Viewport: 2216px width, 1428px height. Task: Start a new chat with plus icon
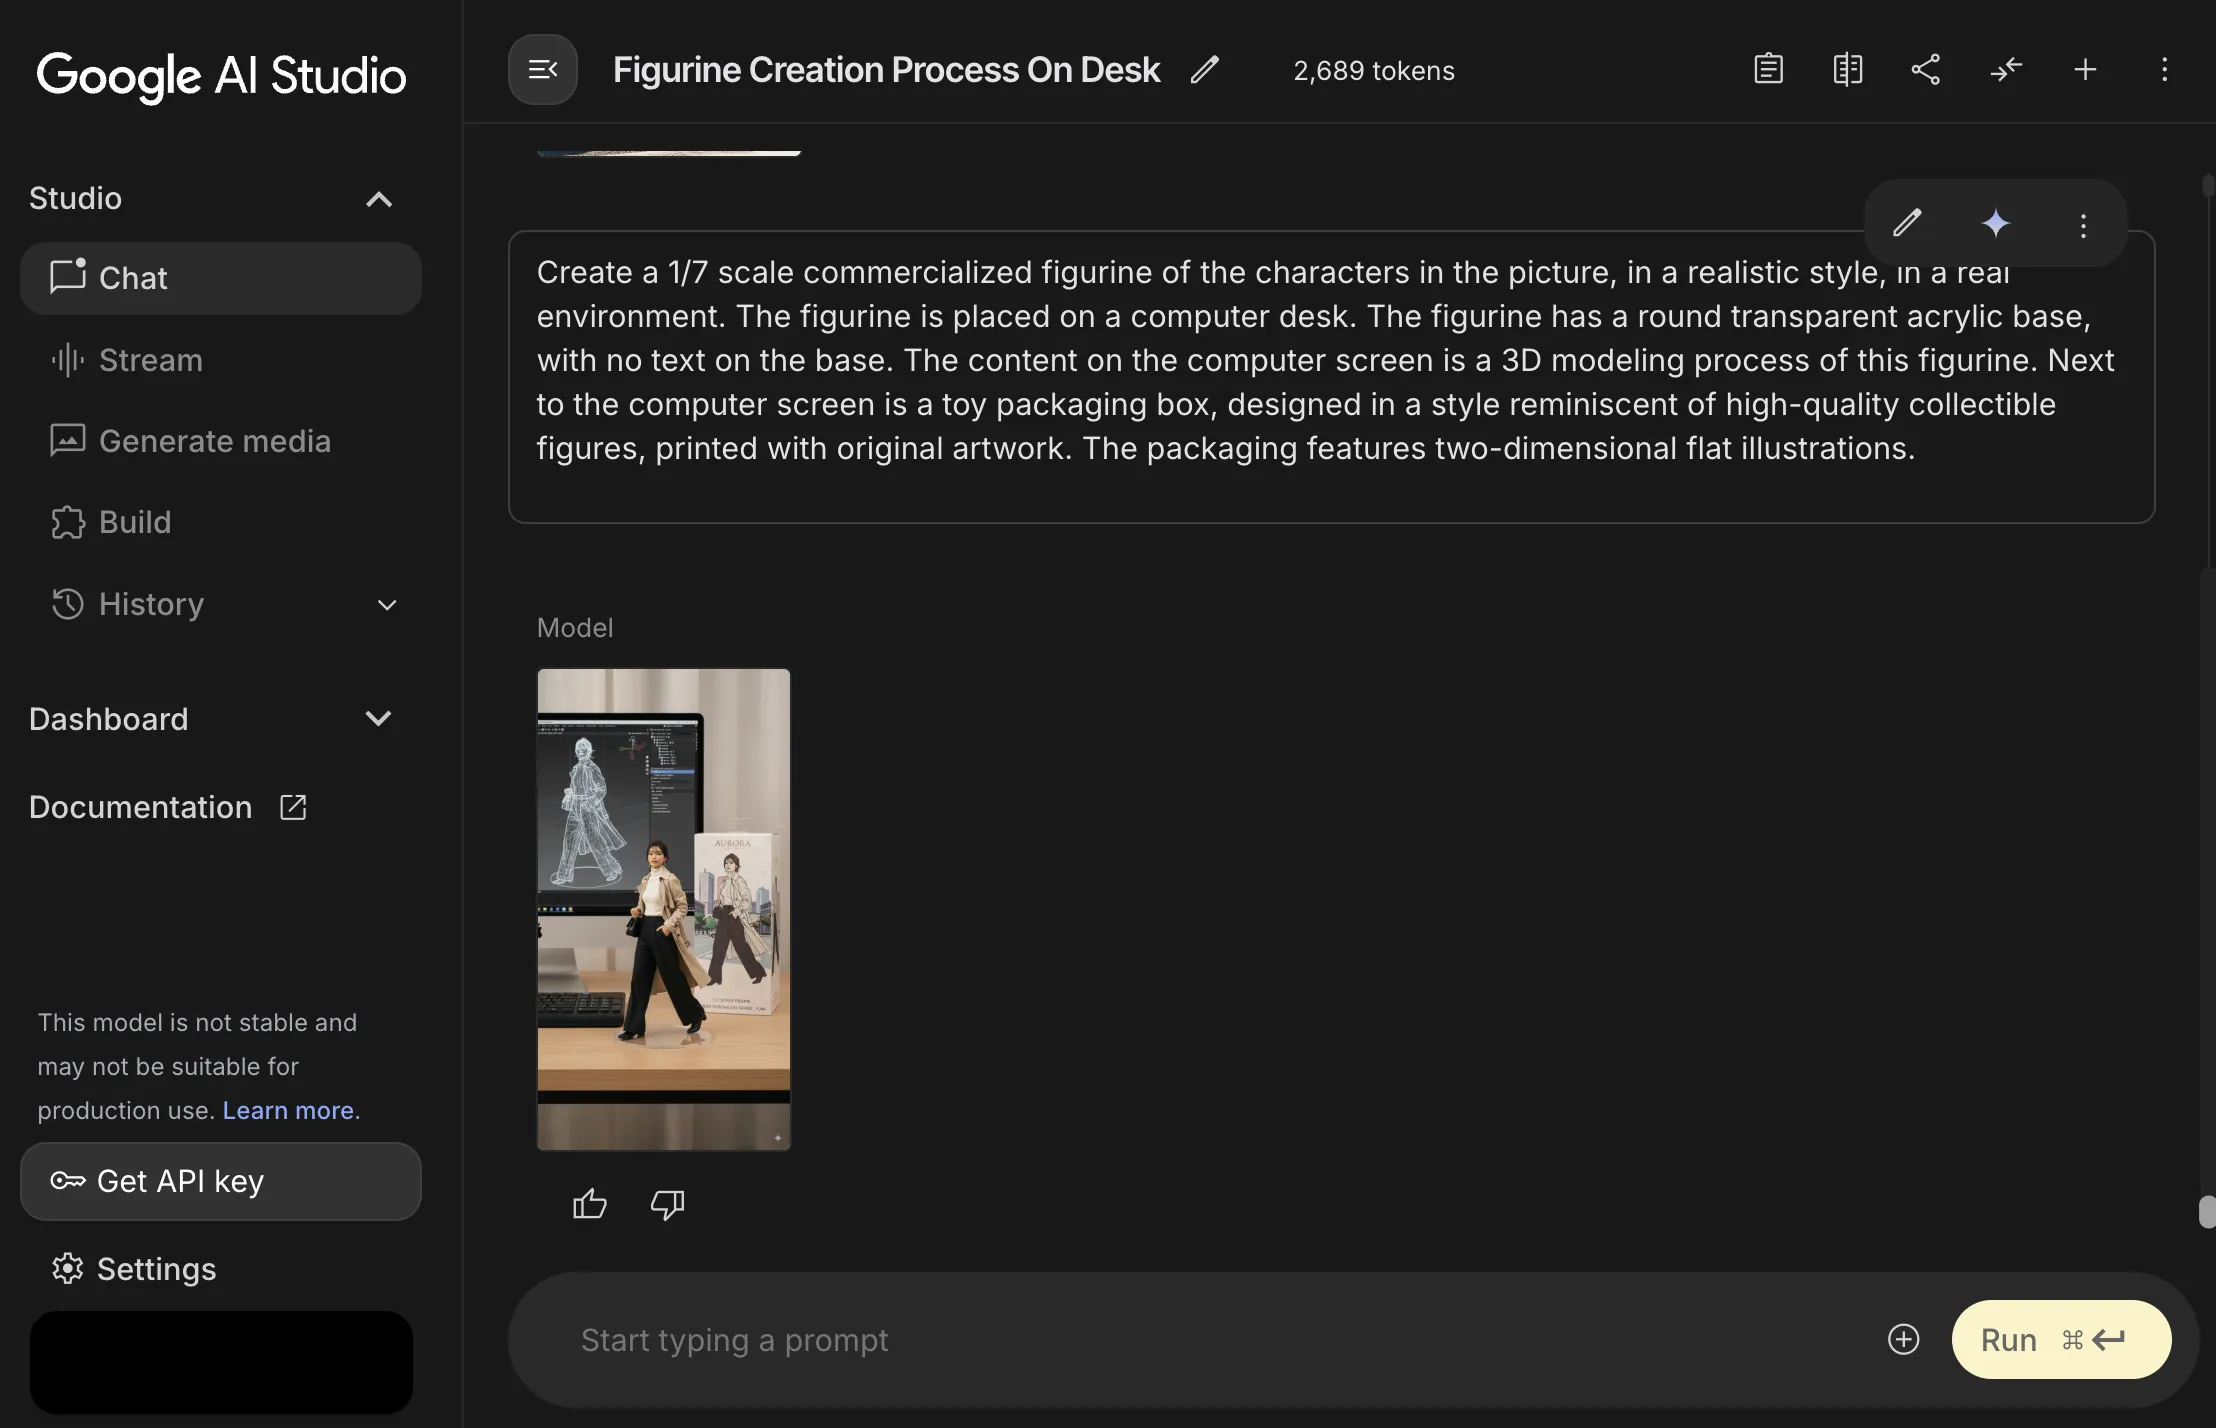coord(2085,70)
